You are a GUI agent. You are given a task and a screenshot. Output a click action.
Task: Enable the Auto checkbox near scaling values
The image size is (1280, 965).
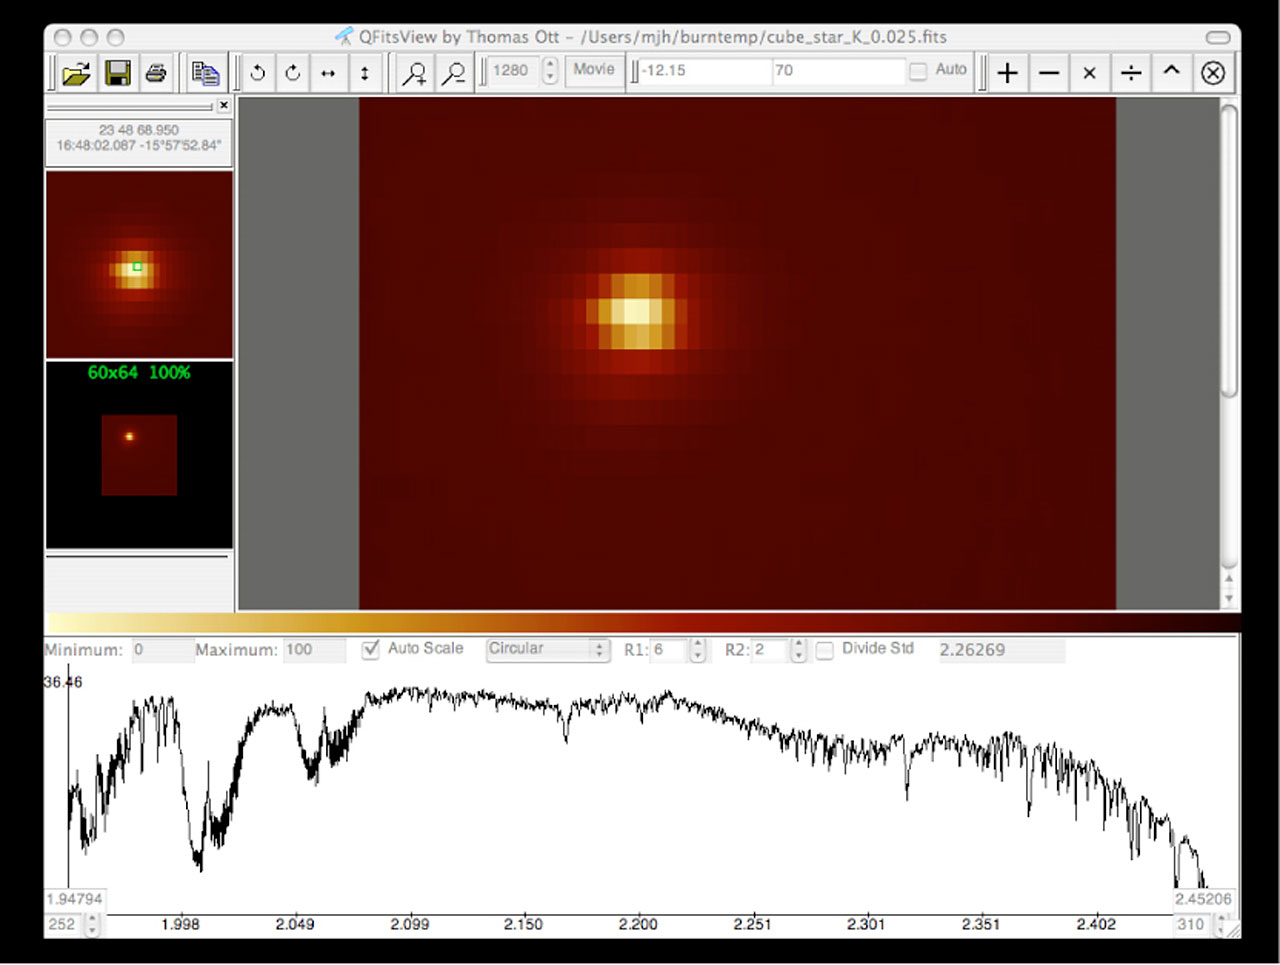click(916, 70)
